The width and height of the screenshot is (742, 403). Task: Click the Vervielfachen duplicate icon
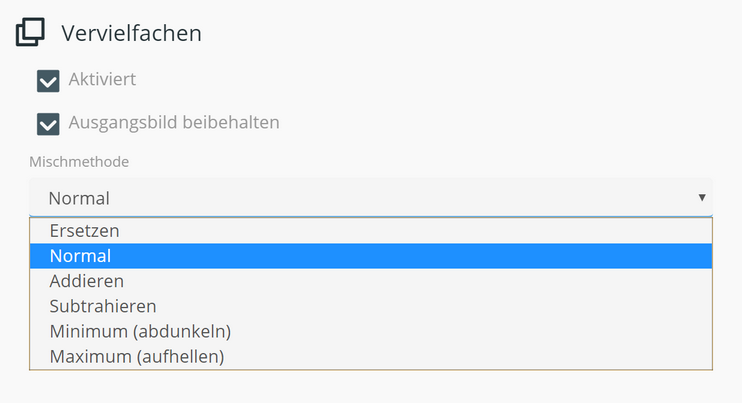point(30,33)
